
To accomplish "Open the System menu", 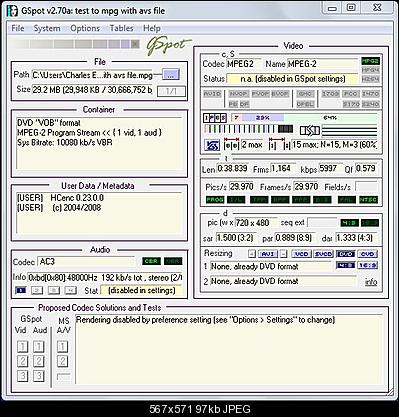I will pyautogui.click(x=47, y=28).
